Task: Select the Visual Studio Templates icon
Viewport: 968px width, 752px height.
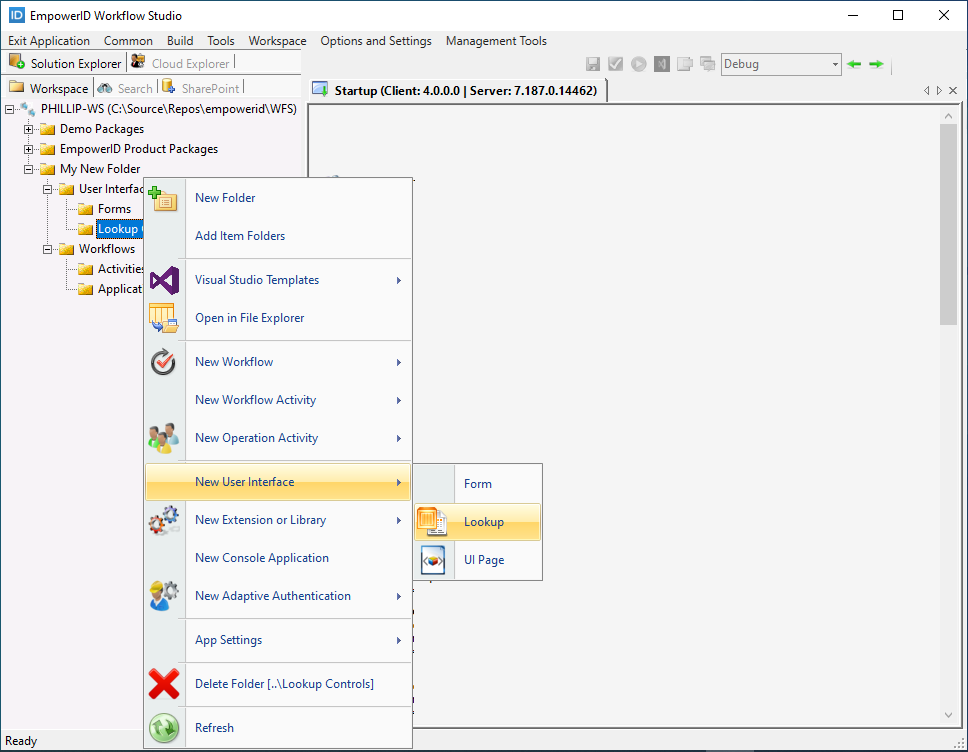Action: [164, 280]
